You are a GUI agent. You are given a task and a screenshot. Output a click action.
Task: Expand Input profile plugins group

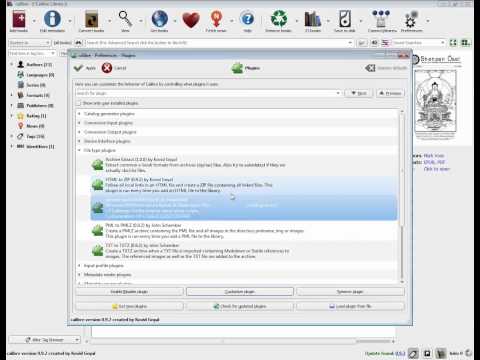(x=80, y=266)
